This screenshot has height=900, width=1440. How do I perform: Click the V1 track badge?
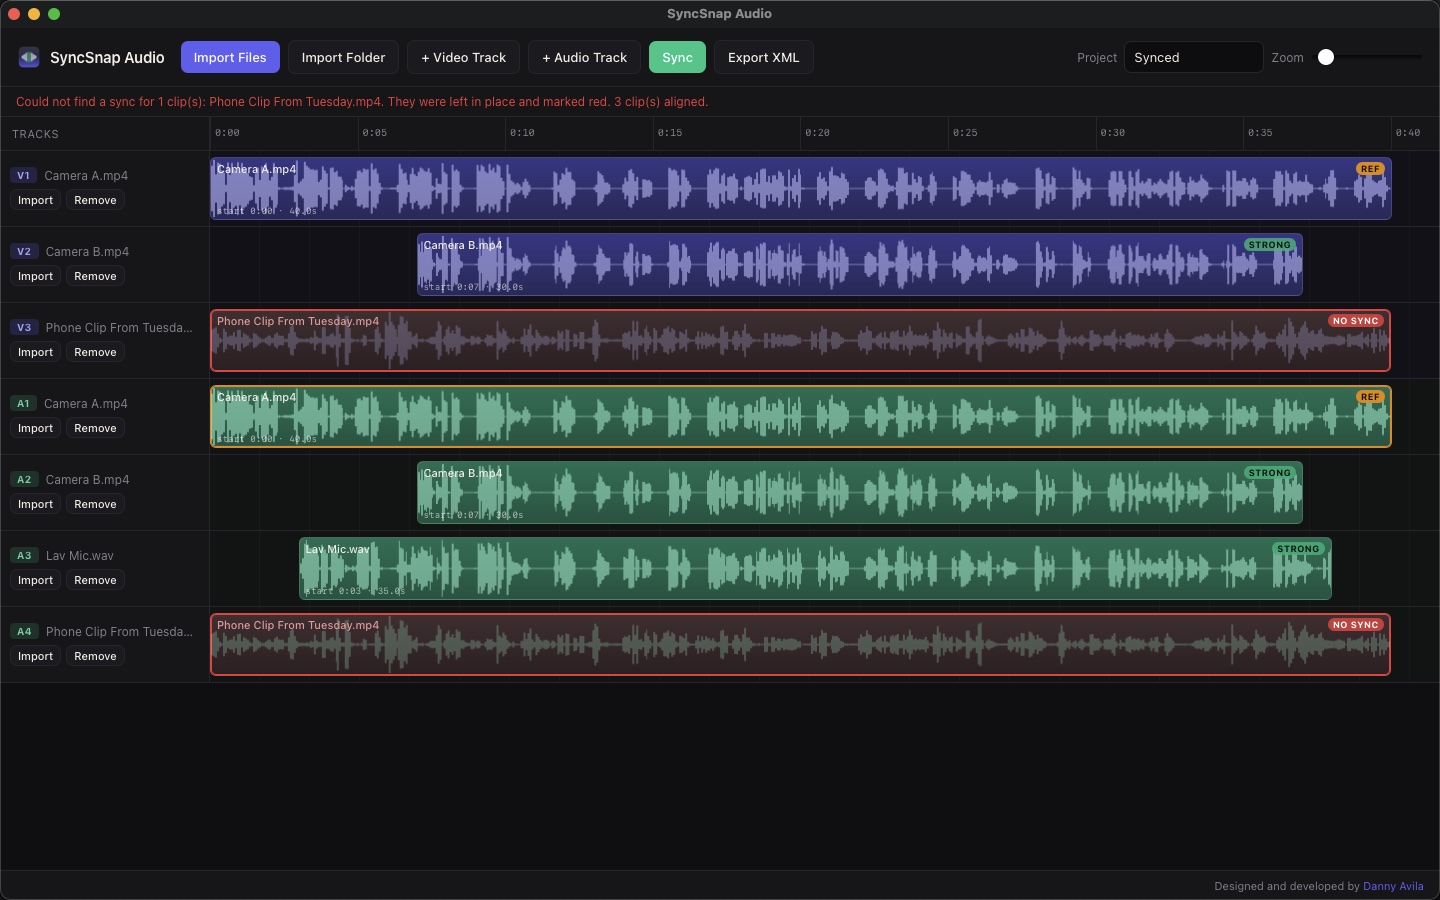(24, 176)
